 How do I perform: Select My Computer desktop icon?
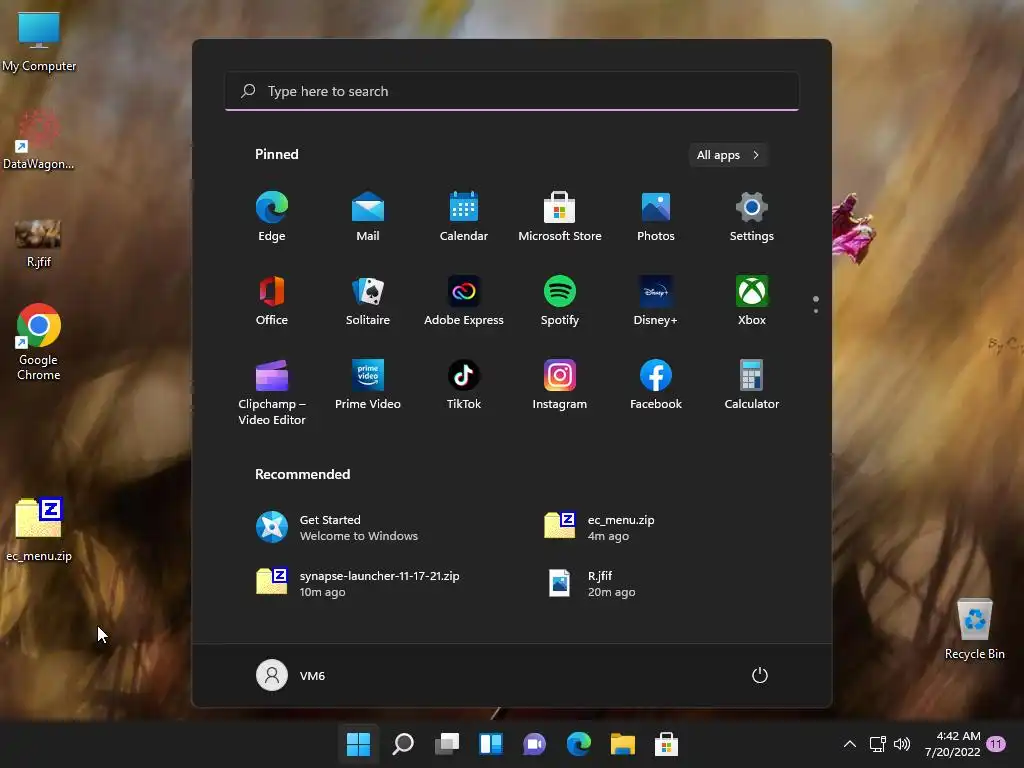coord(39,42)
